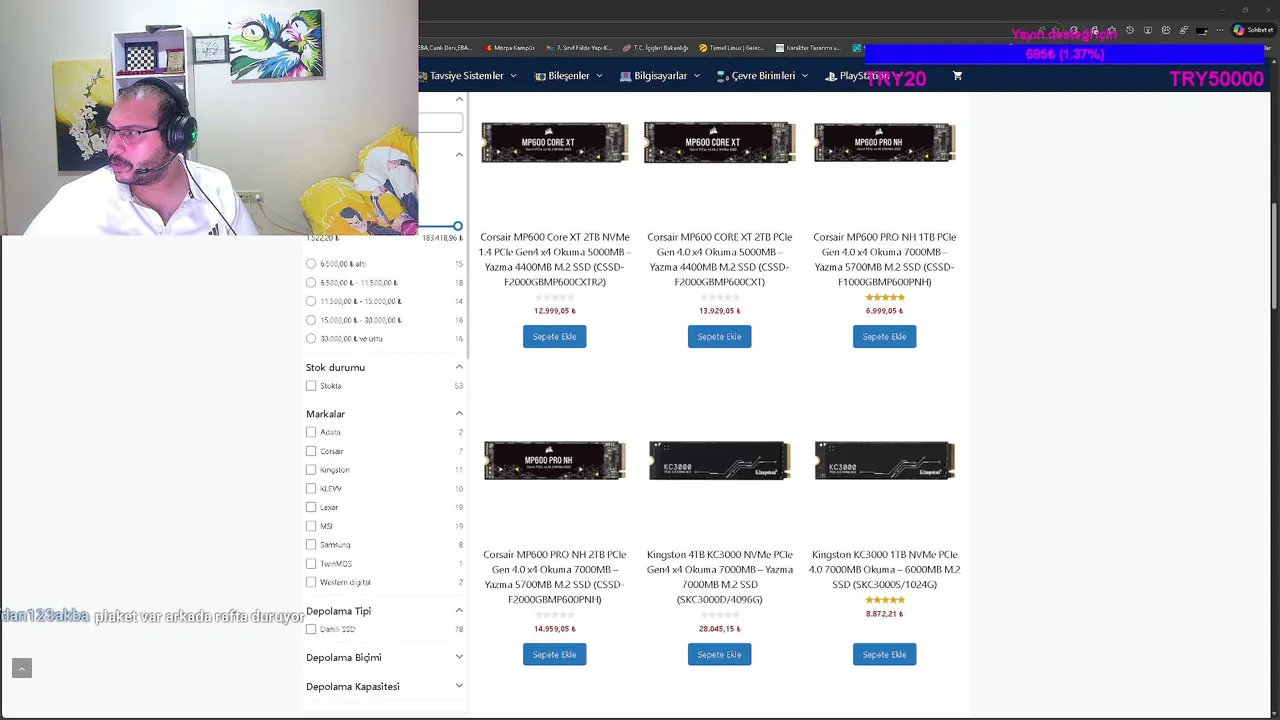Screen dimensions: 1280x720
Task: Check the Kingston brand filter
Action: [311, 470]
